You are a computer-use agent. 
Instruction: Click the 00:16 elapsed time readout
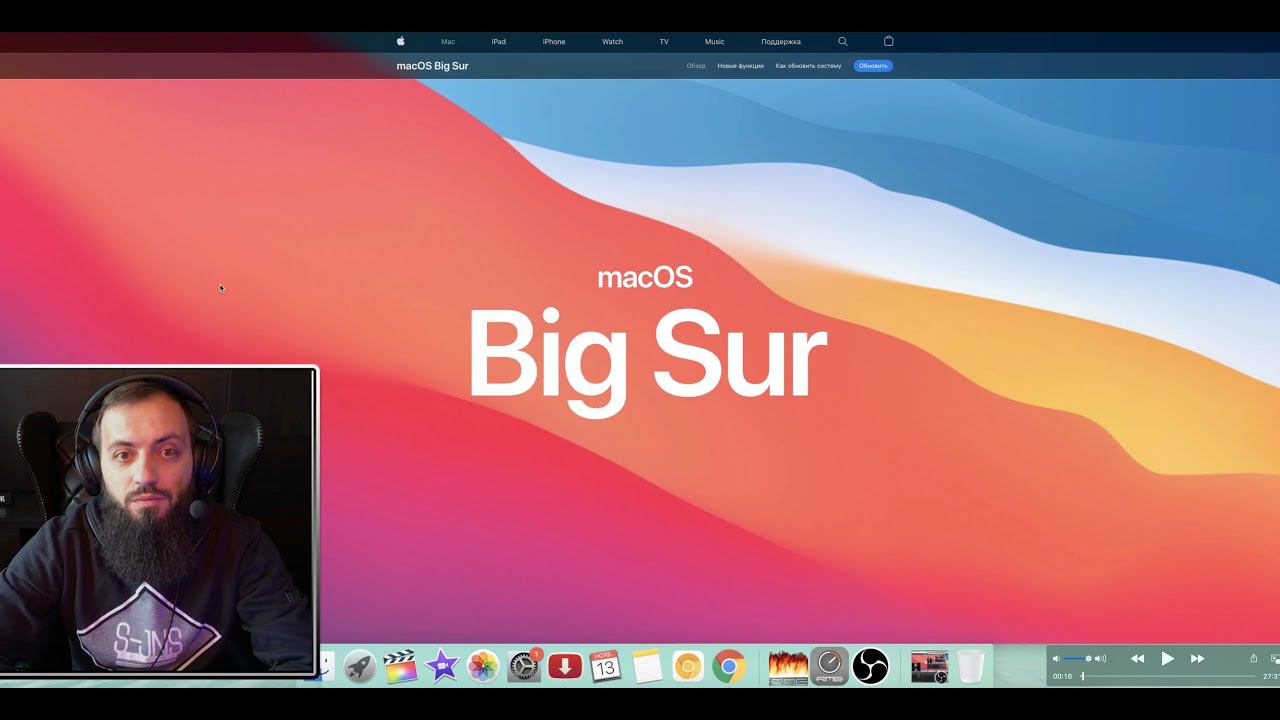1062,677
